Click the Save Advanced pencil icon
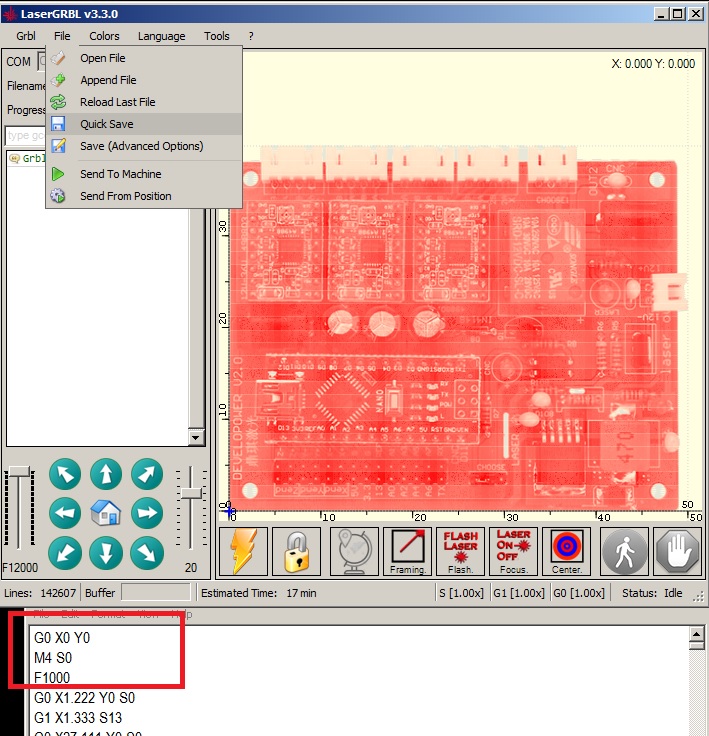 [58, 146]
